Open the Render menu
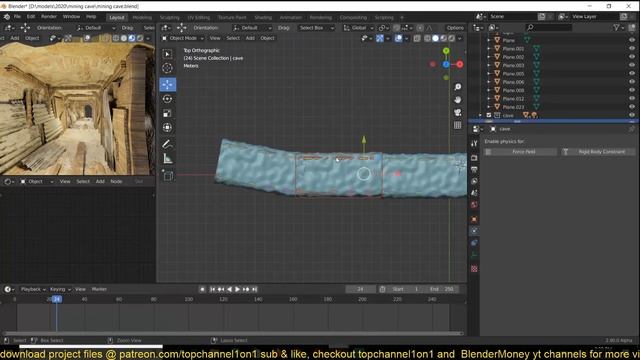640x360 pixels. [x=49, y=17]
